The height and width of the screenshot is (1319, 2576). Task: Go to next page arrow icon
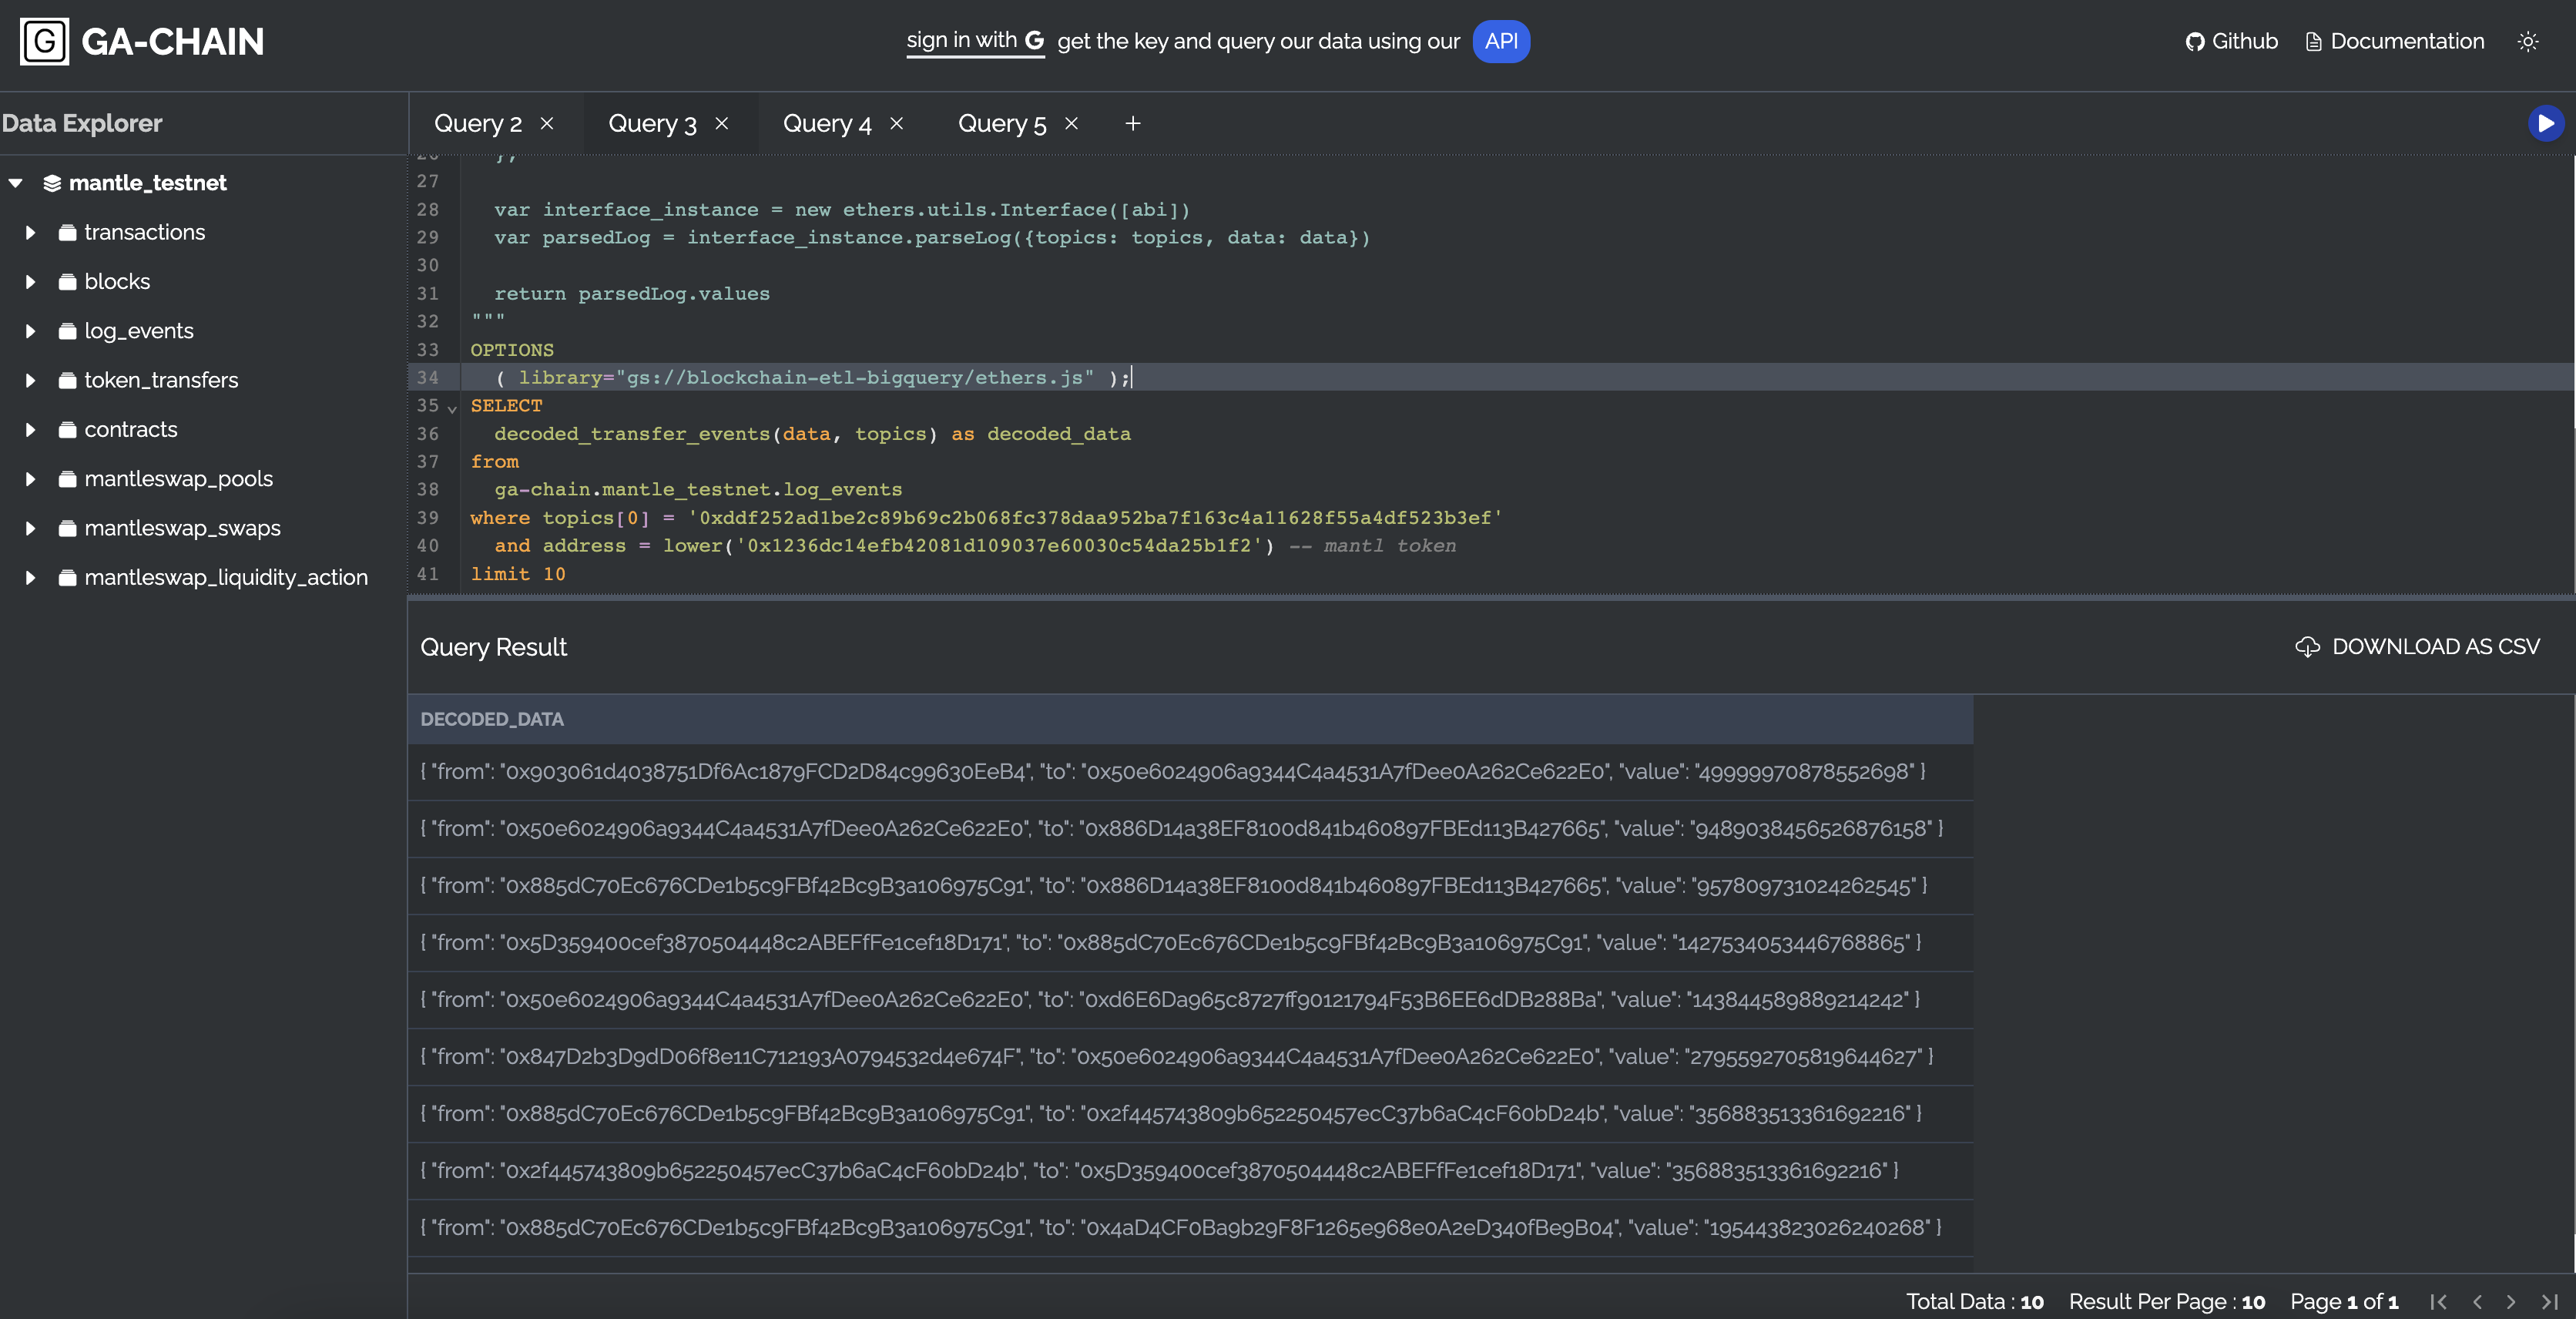pos(2511,1301)
